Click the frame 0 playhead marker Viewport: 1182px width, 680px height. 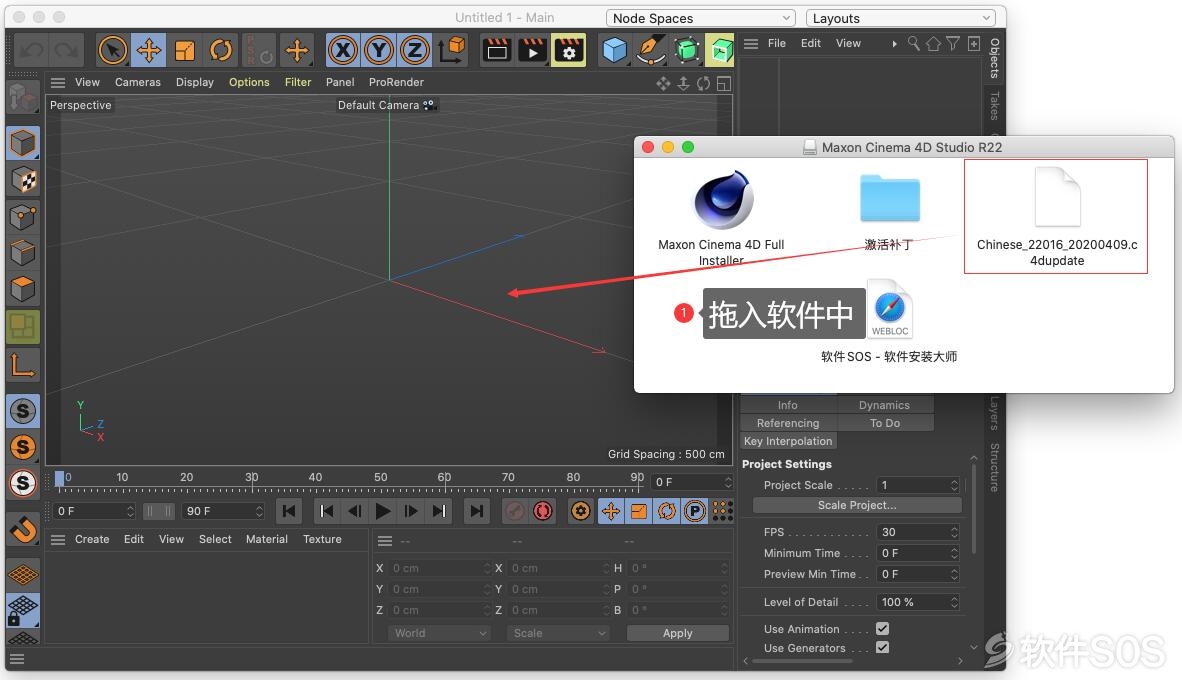point(60,479)
